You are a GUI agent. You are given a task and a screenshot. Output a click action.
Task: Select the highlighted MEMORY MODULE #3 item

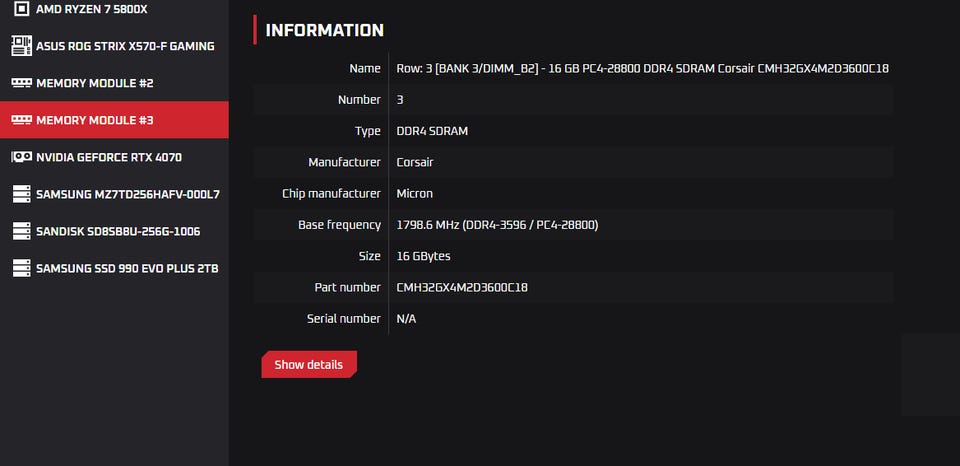[114, 120]
